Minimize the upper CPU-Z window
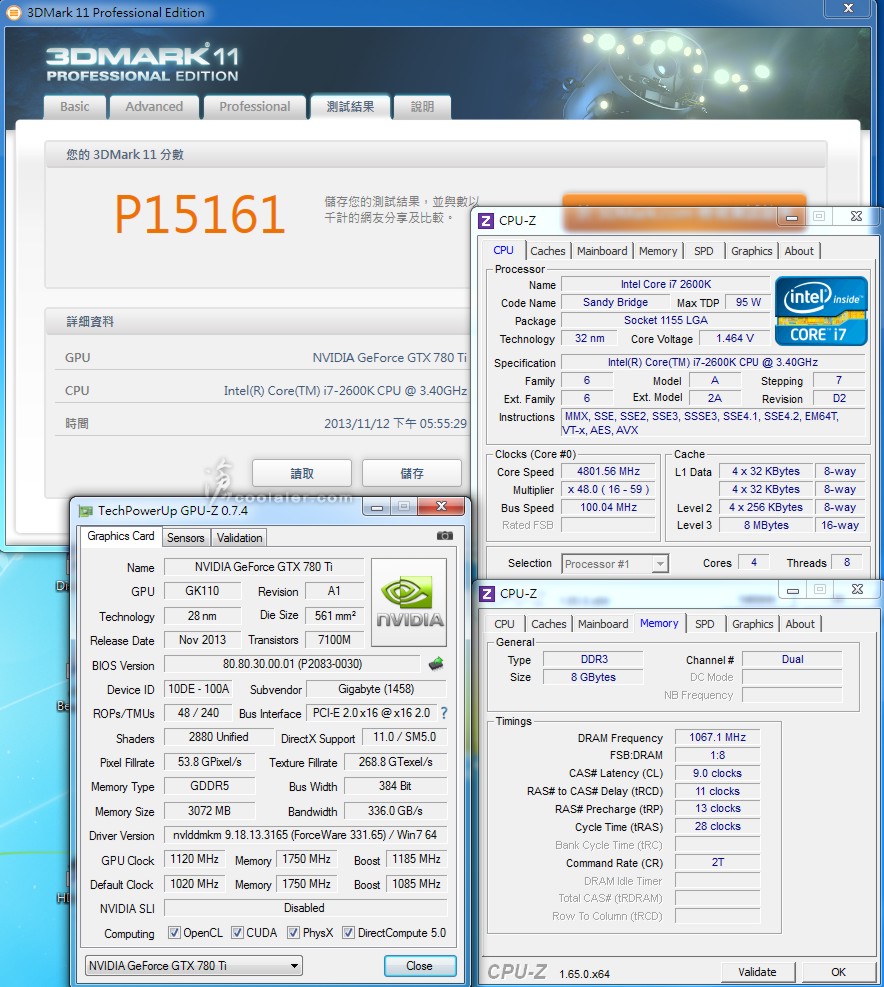 tap(792, 217)
